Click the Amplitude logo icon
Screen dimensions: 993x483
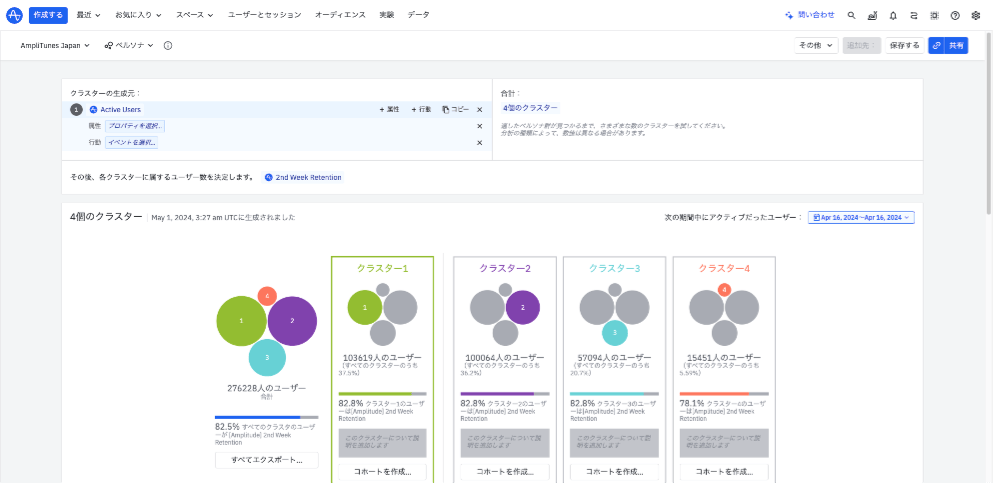click(x=14, y=15)
